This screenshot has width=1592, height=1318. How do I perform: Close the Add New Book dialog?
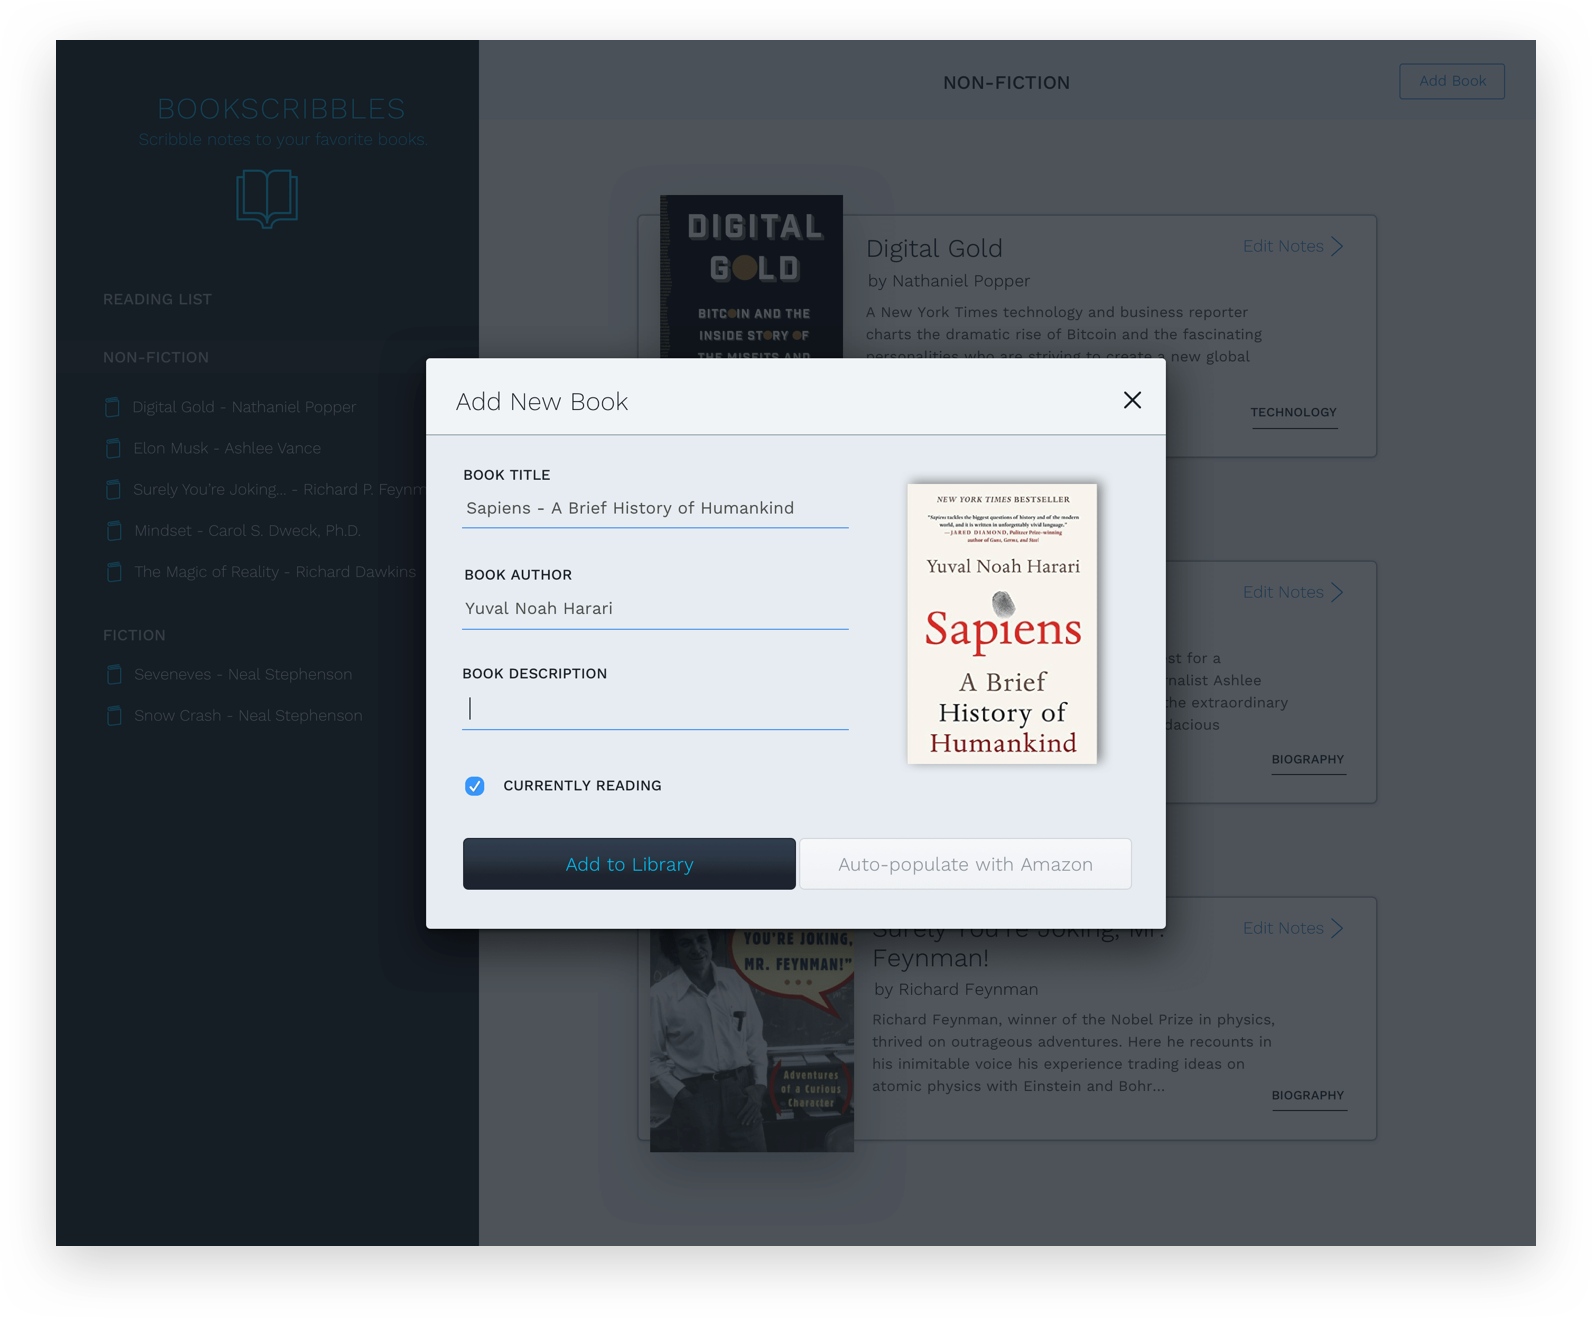coord(1132,400)
